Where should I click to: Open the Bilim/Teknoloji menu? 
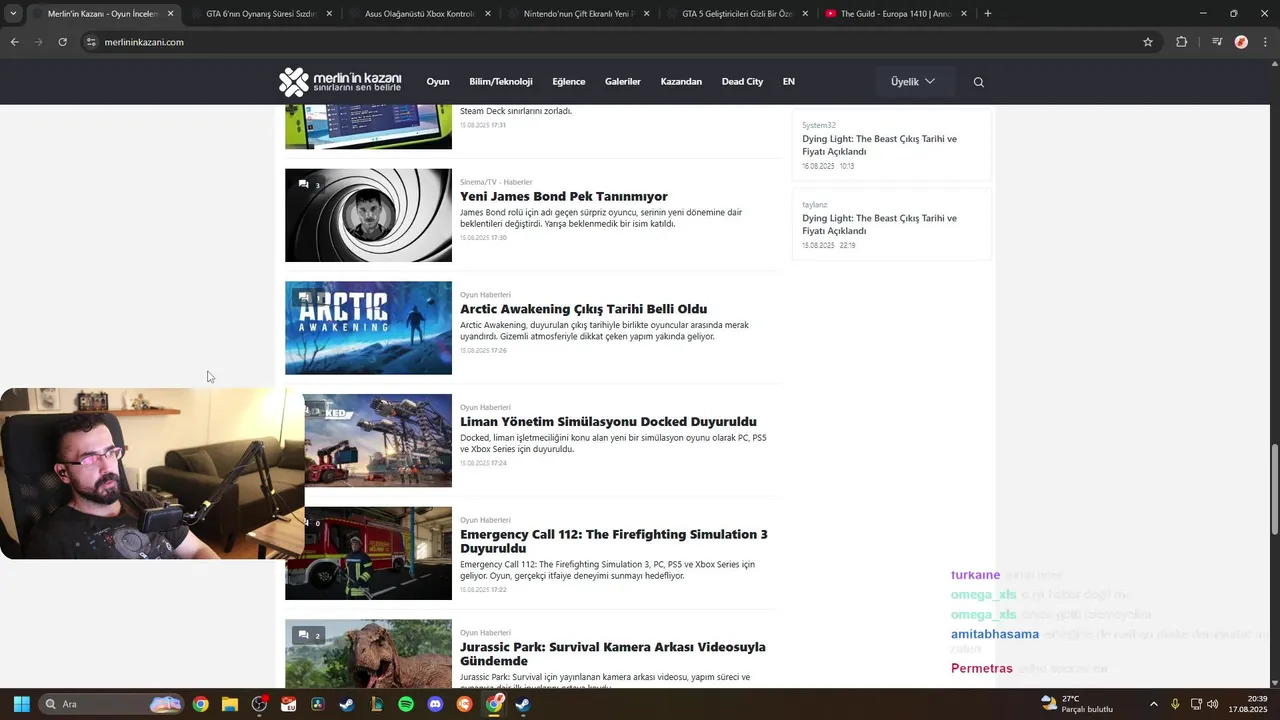tap(501, 82)
